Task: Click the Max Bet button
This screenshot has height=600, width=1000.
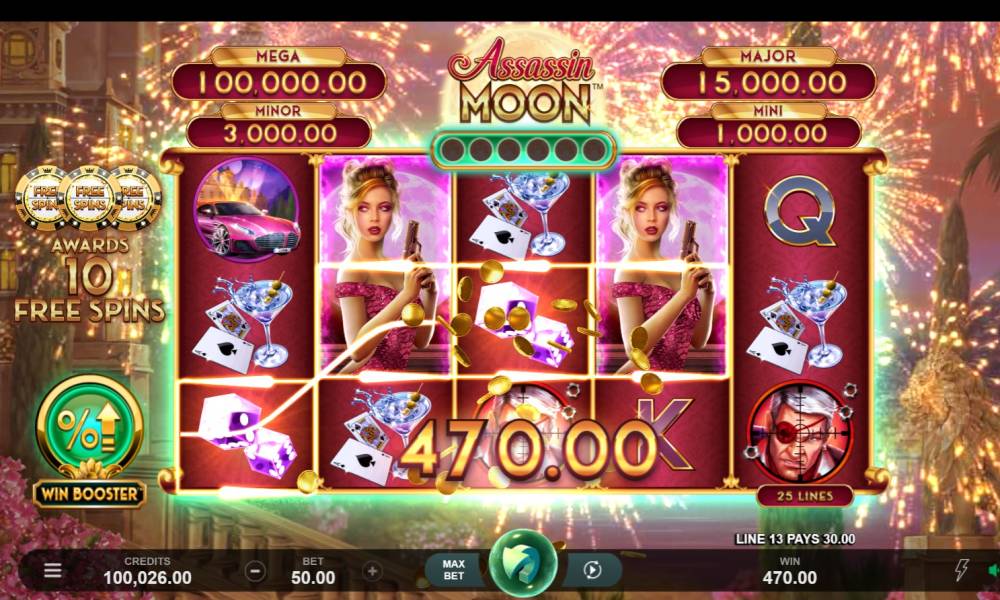Action: 453,569
